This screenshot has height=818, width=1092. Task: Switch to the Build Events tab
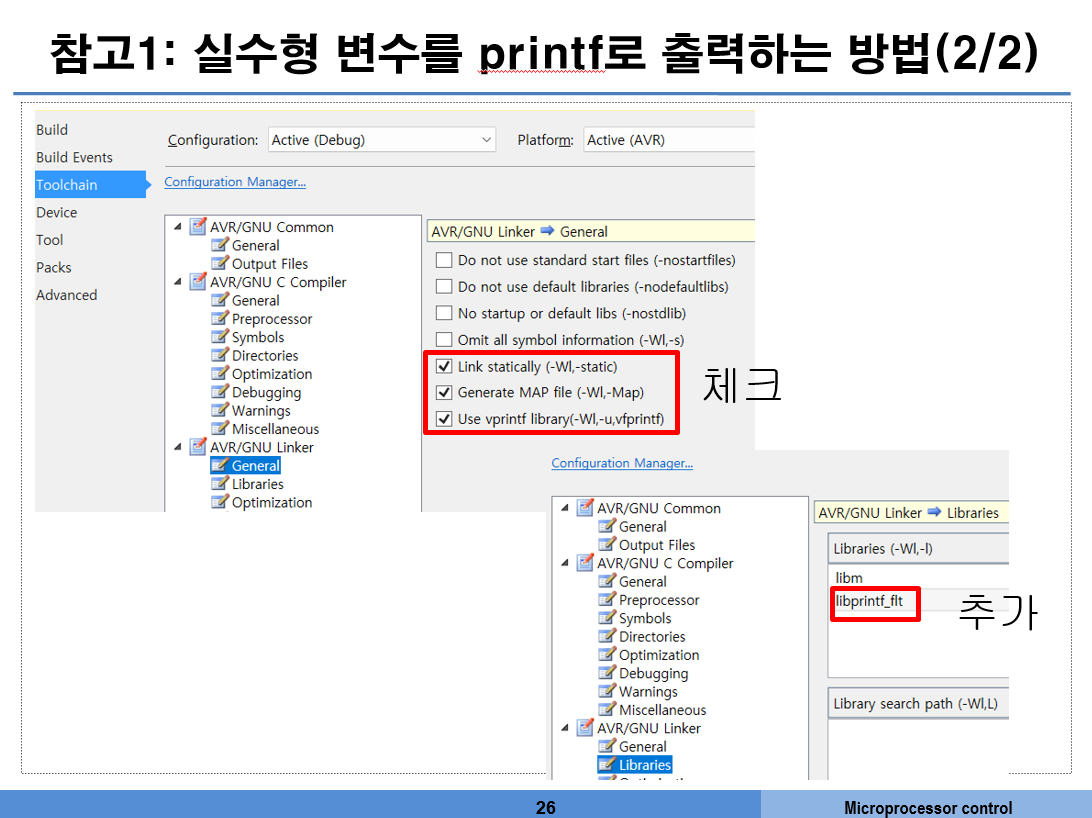74,157
